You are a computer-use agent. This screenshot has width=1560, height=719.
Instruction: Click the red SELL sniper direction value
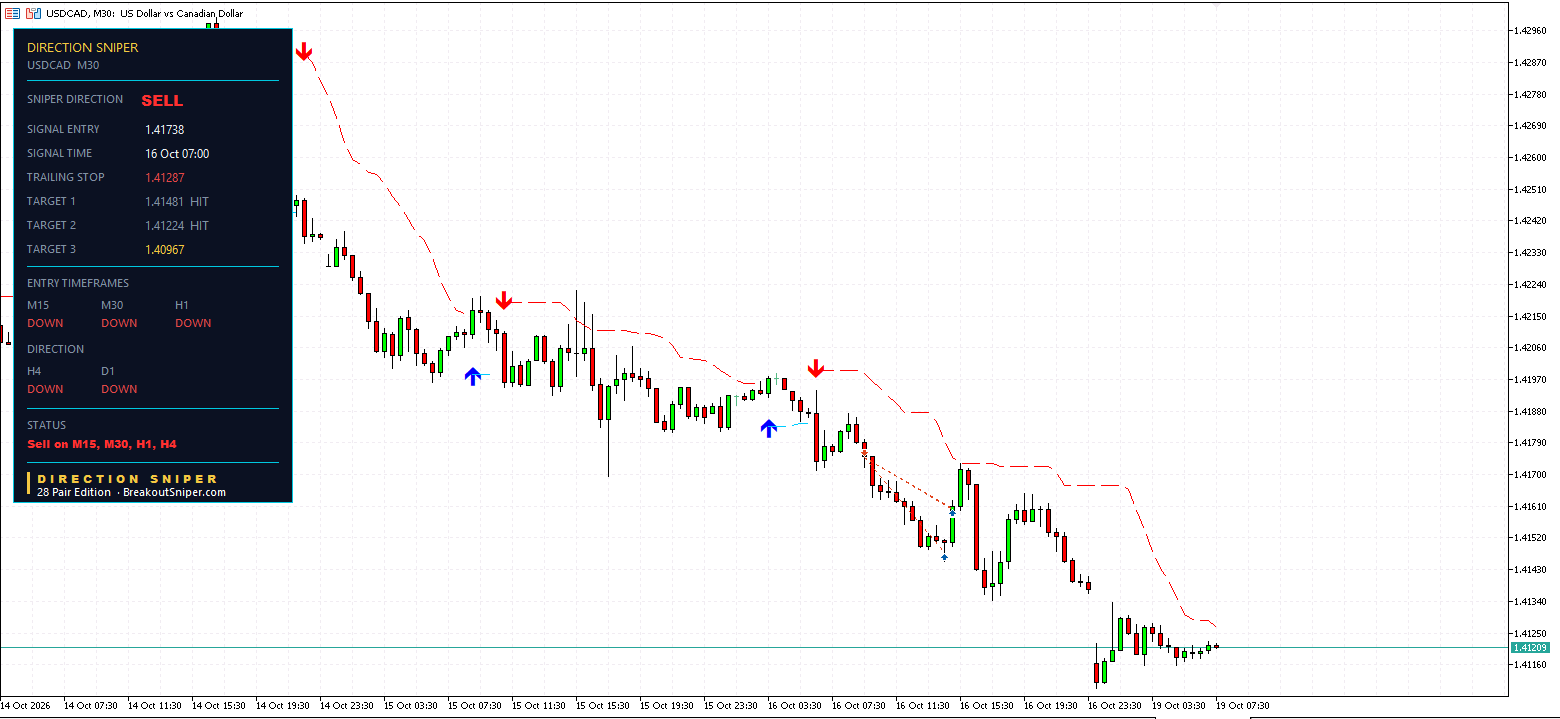pyautogui.click(x=162, y=101)
